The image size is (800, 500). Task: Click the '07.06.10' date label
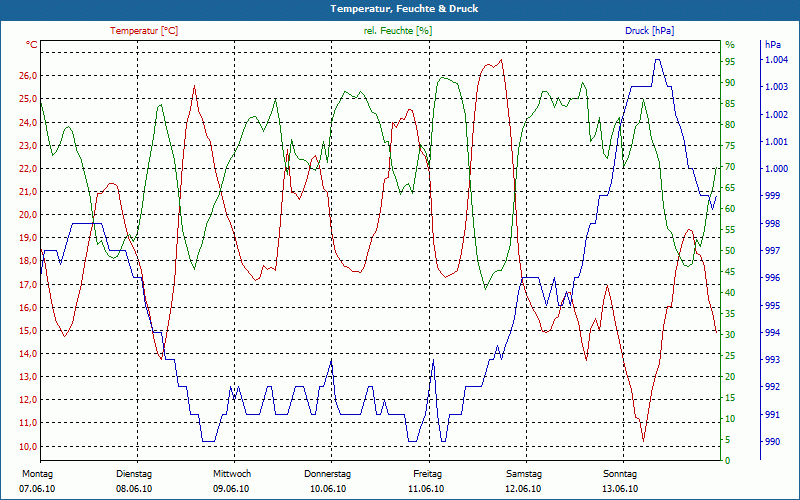pyautogui.click(x=37, y=489)
